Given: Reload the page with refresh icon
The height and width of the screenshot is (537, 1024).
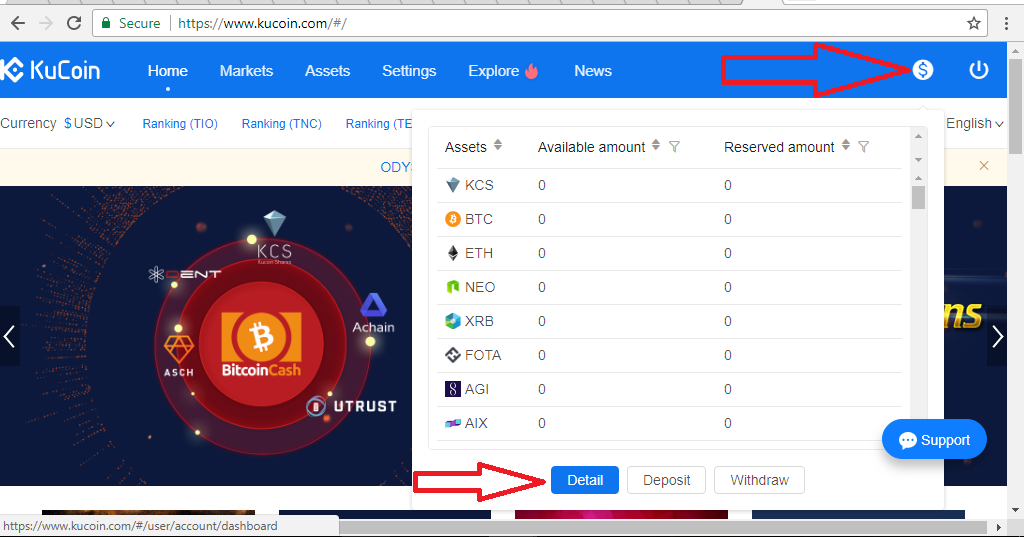Looking at the screenshot, I should click(x=74, y=24).
